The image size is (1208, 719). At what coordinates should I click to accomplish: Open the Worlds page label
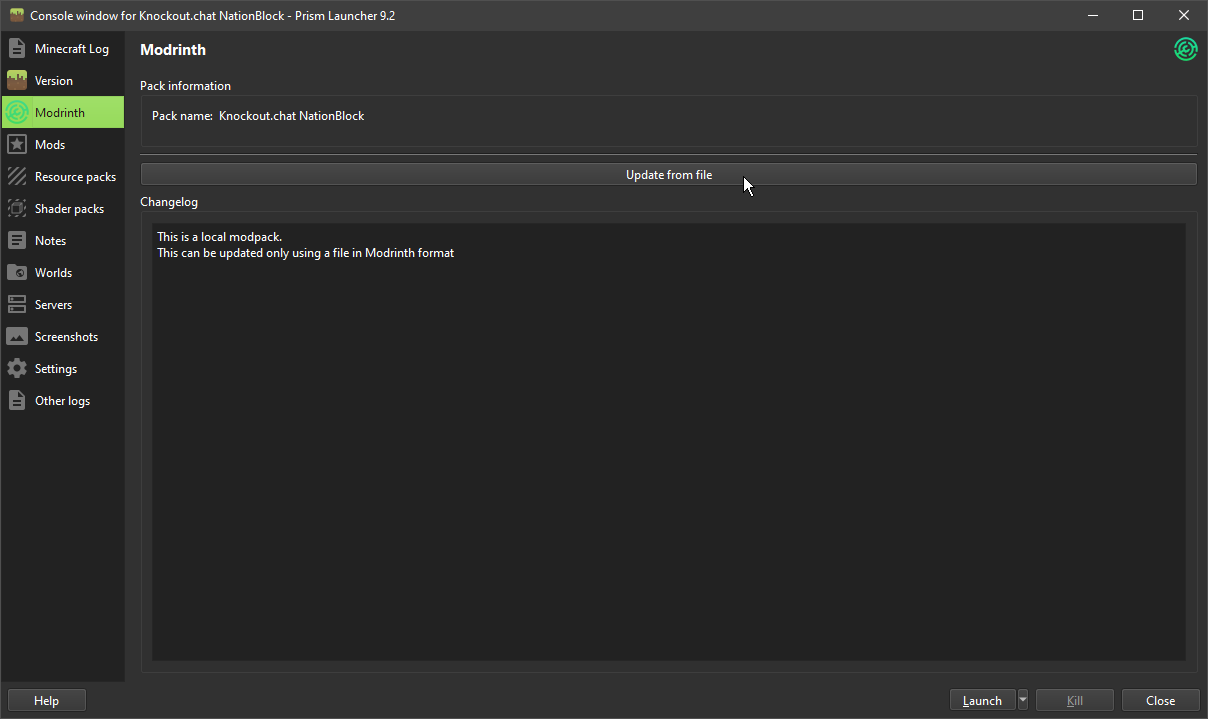[53, 272]
